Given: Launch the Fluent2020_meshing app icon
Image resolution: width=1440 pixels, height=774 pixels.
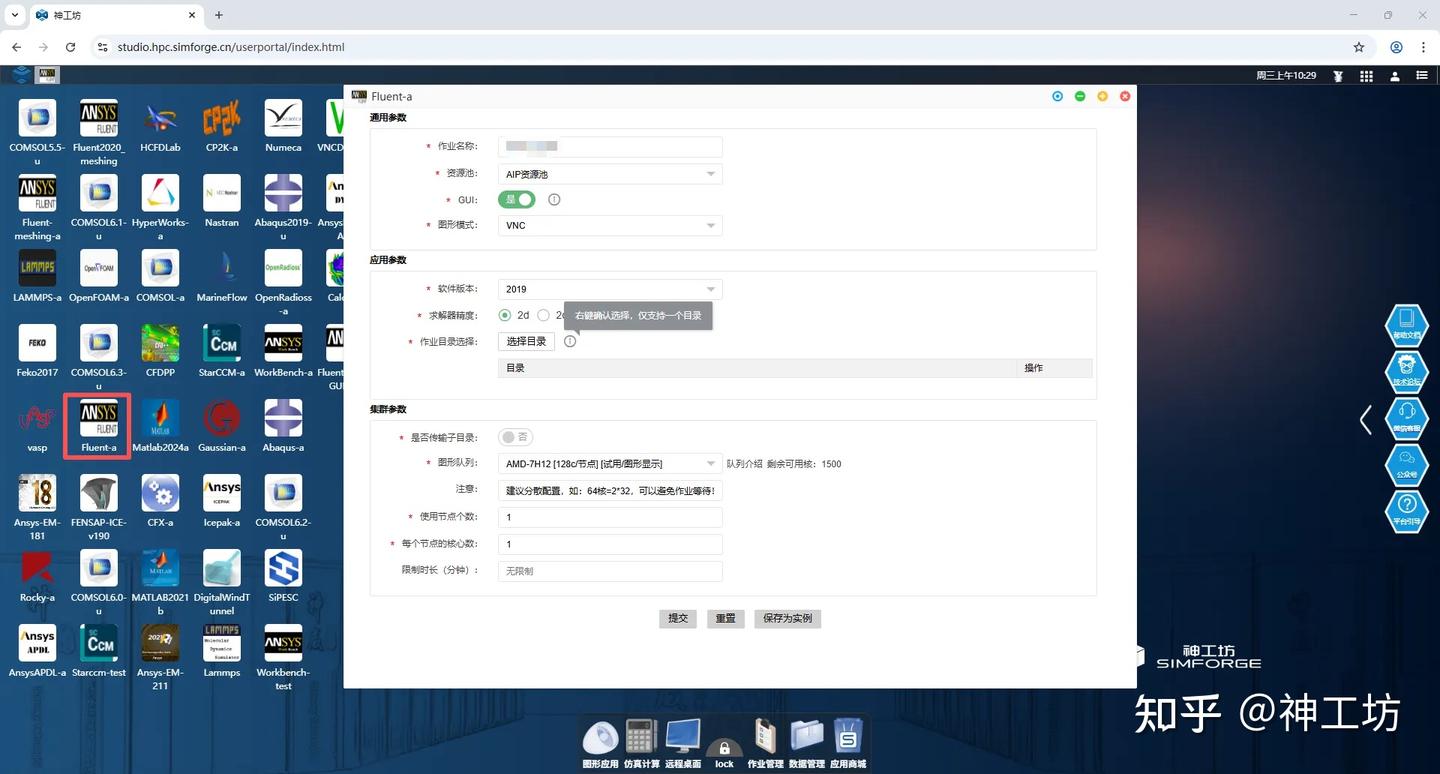Looking at the screenshot, I should click(99, 118).
